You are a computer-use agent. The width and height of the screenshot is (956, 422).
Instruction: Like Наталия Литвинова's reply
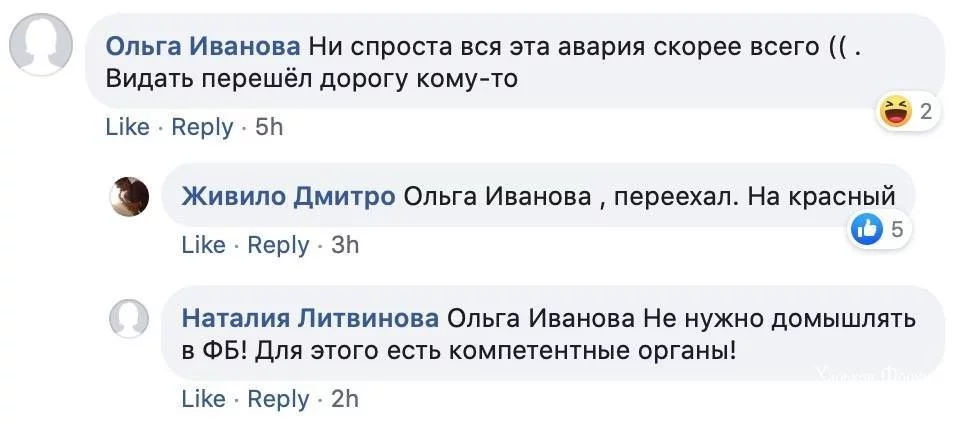pyautogui.click(x=203, y=399)
